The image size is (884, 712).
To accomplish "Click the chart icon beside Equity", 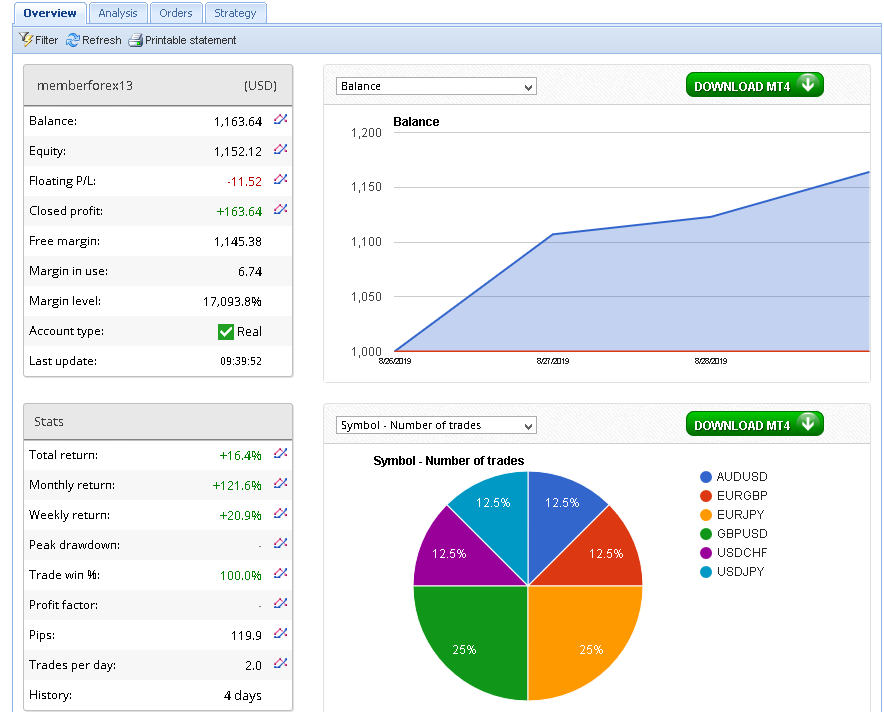I will pos(281,150).
